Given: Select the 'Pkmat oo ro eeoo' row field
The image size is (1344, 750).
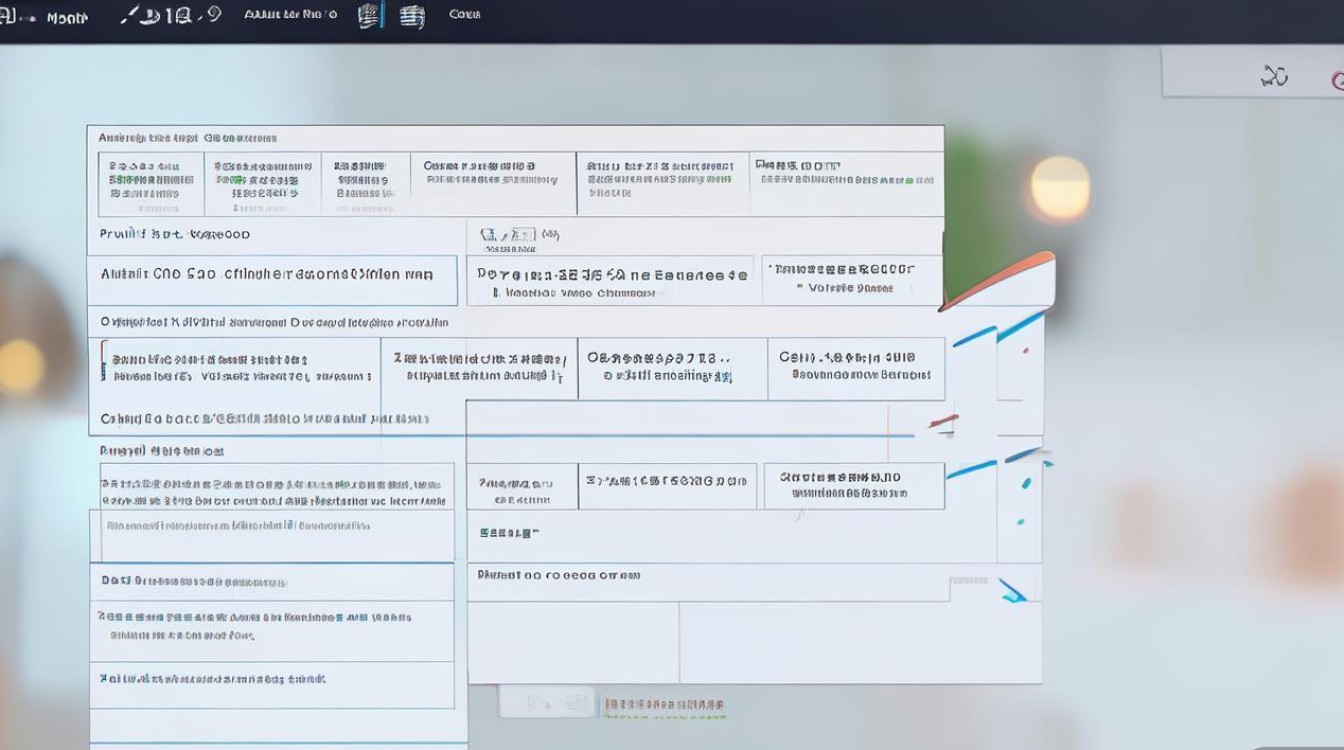Looking at the screenshot, I should [x=708, y=582].
